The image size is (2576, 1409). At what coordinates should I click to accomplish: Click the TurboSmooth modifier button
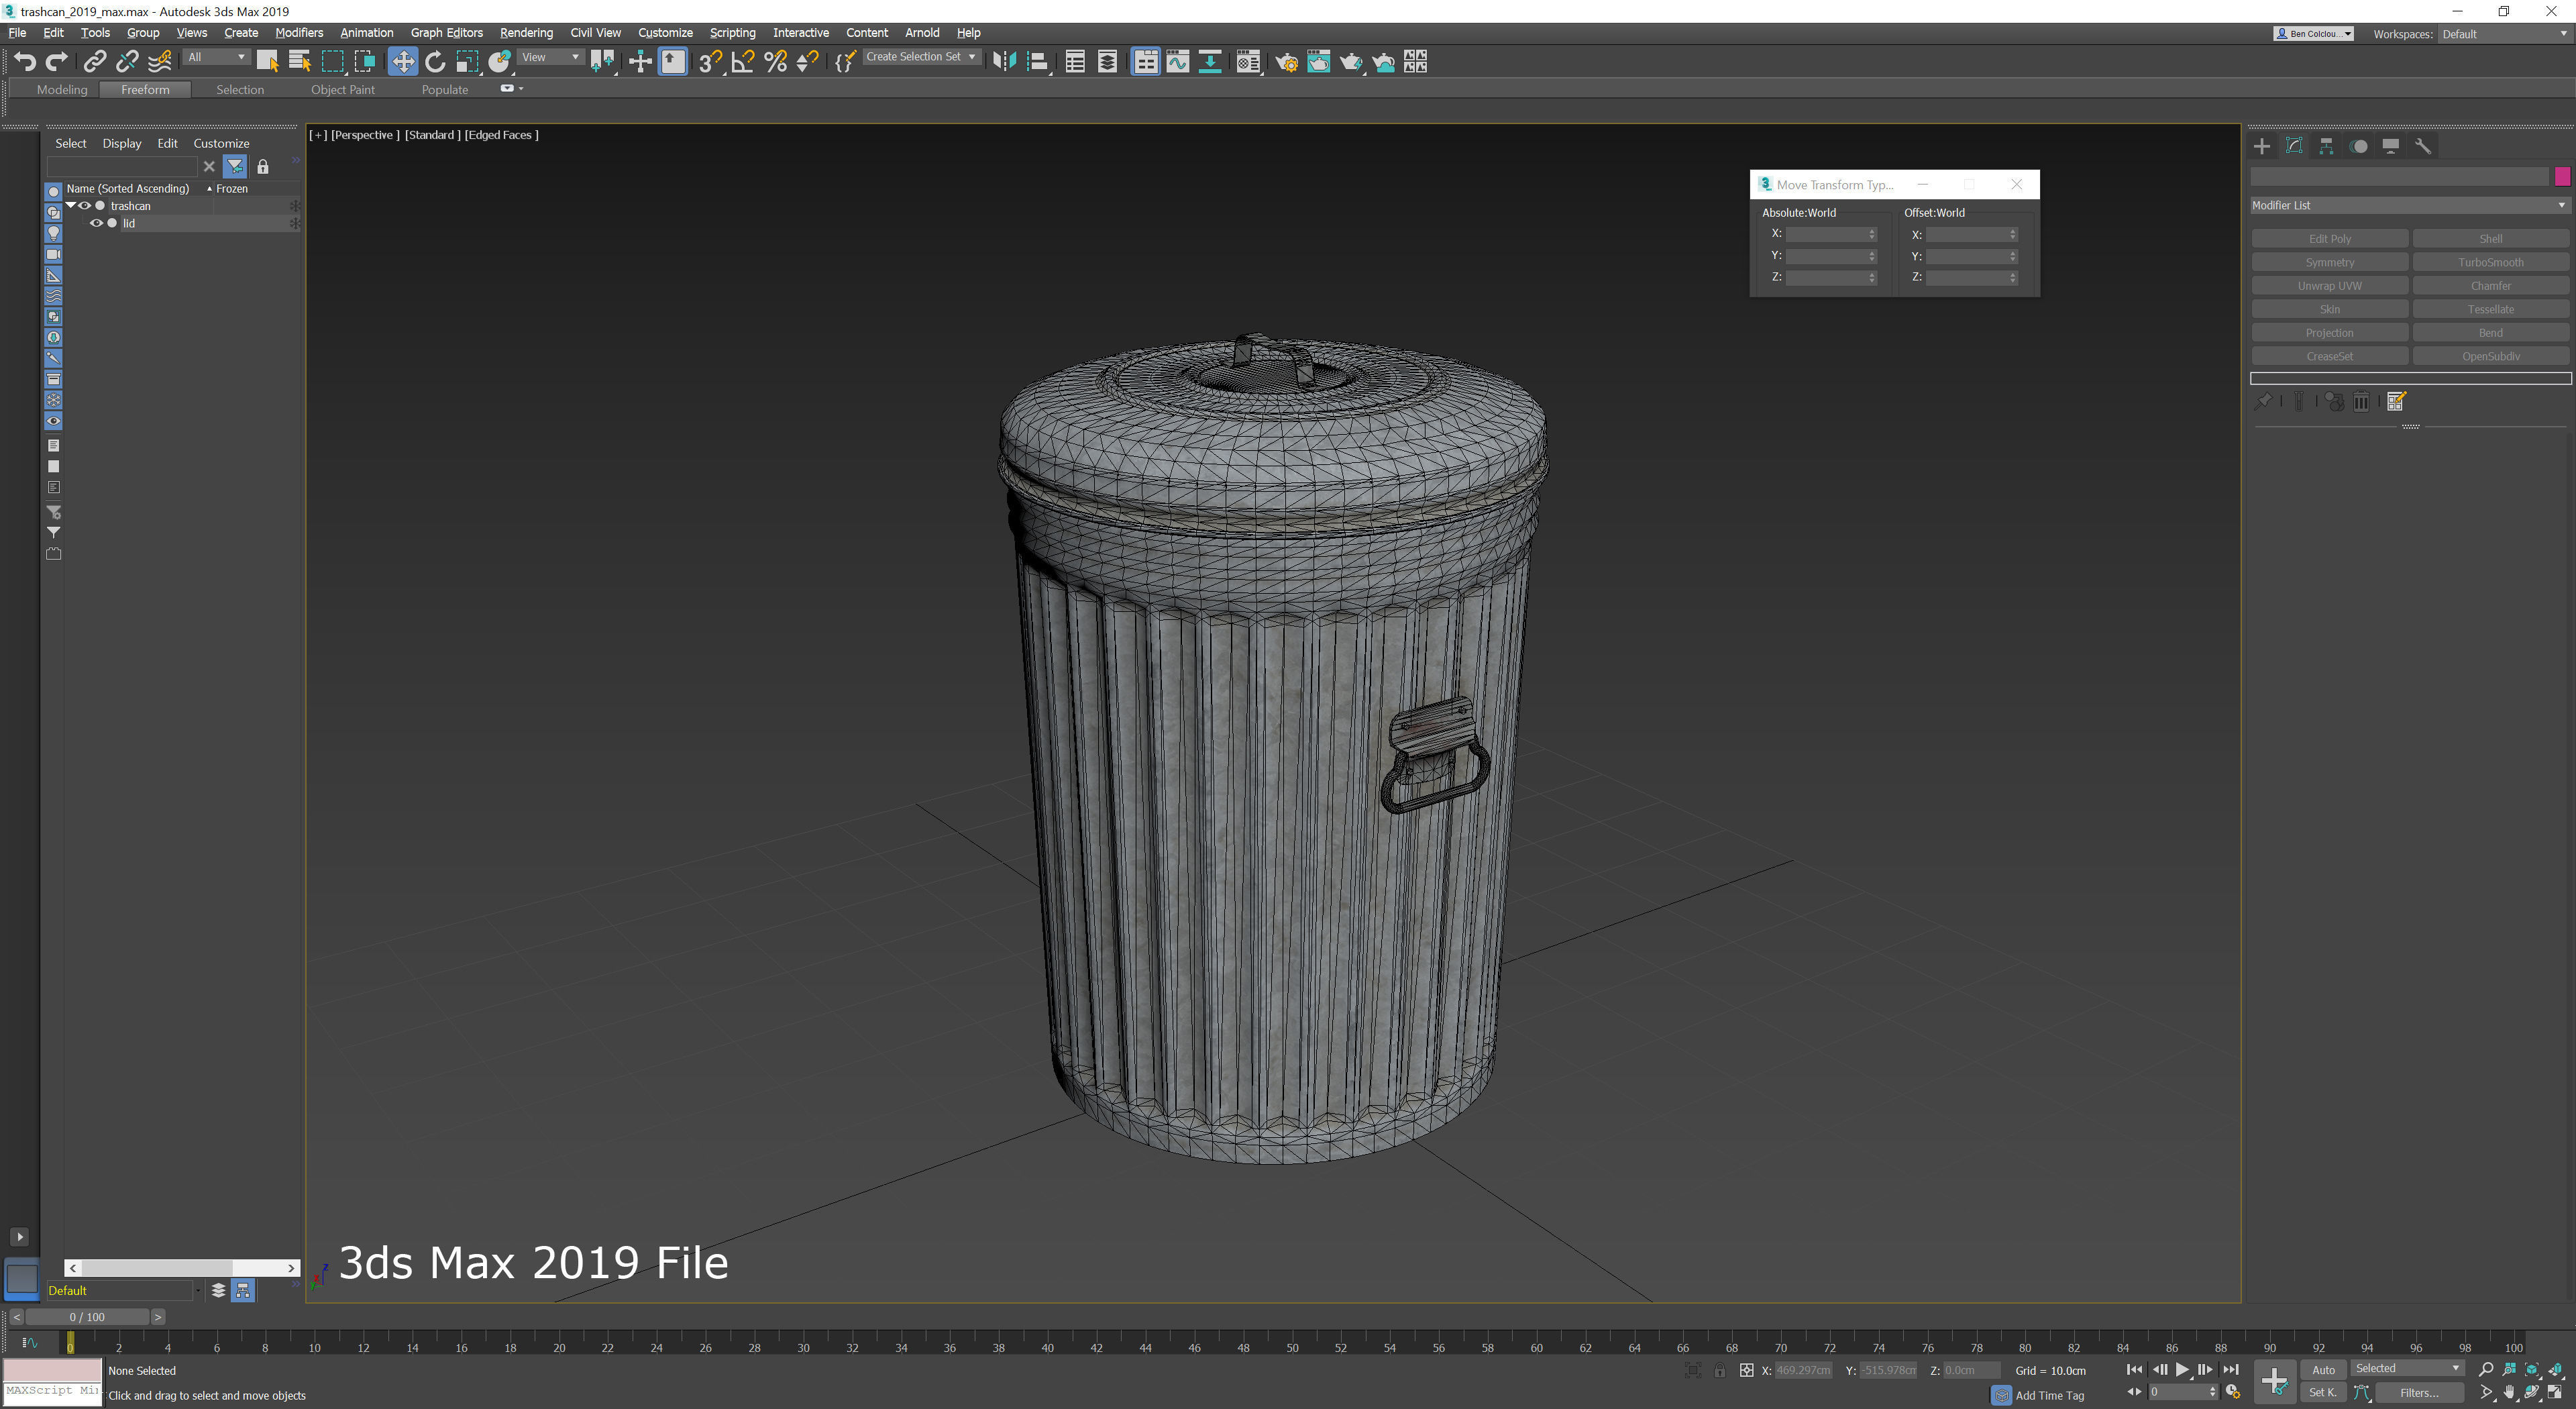(2490, 262)
